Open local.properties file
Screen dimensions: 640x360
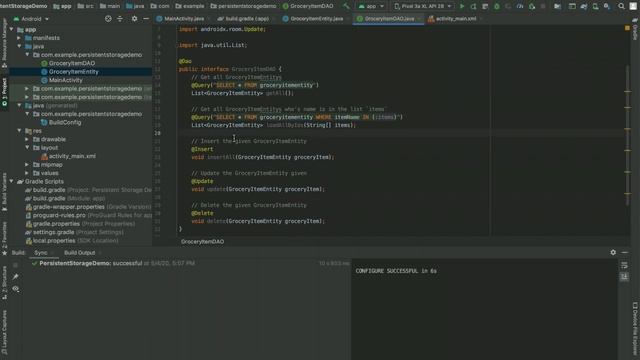(x=54, y=241)
